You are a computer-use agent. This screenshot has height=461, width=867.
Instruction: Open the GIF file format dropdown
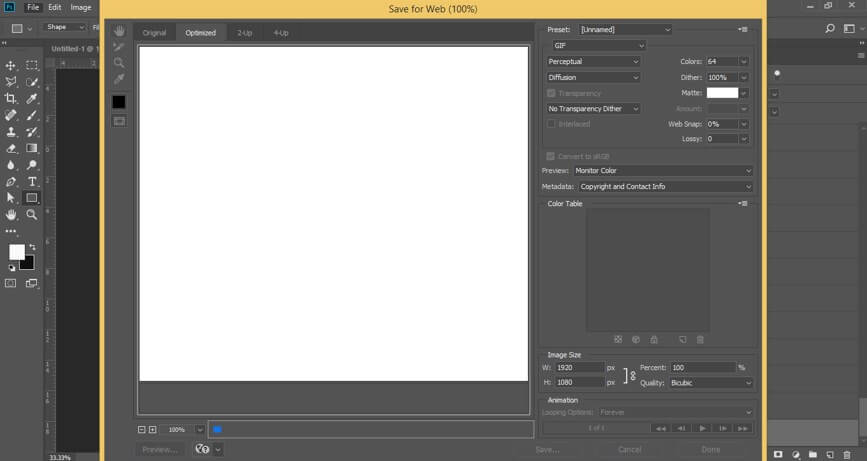[599, 45]
